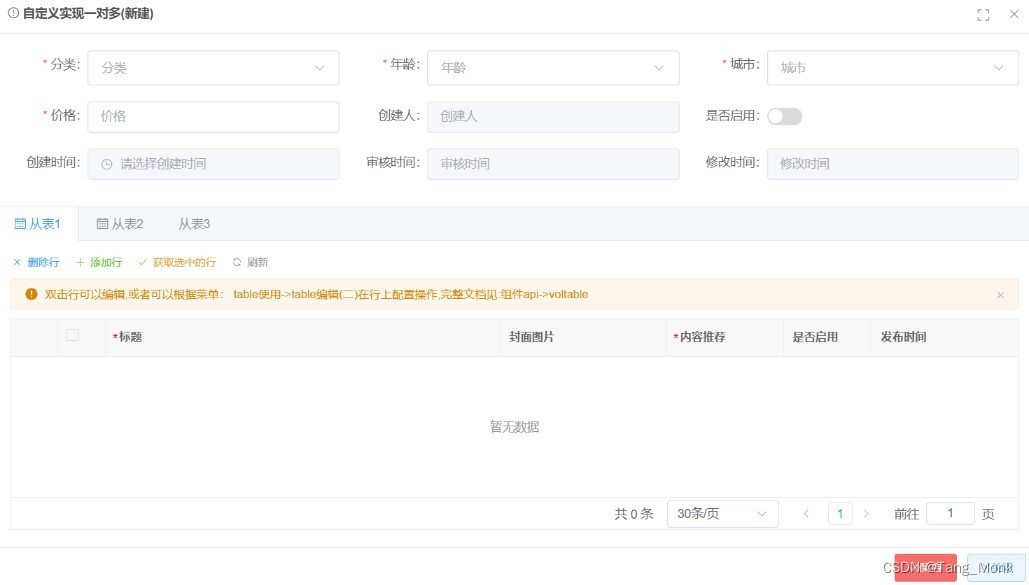The width and height of the screenshot is (1029, 585).
Task: Refresh the table via the 刷新 icon
Action: (236, 262)
